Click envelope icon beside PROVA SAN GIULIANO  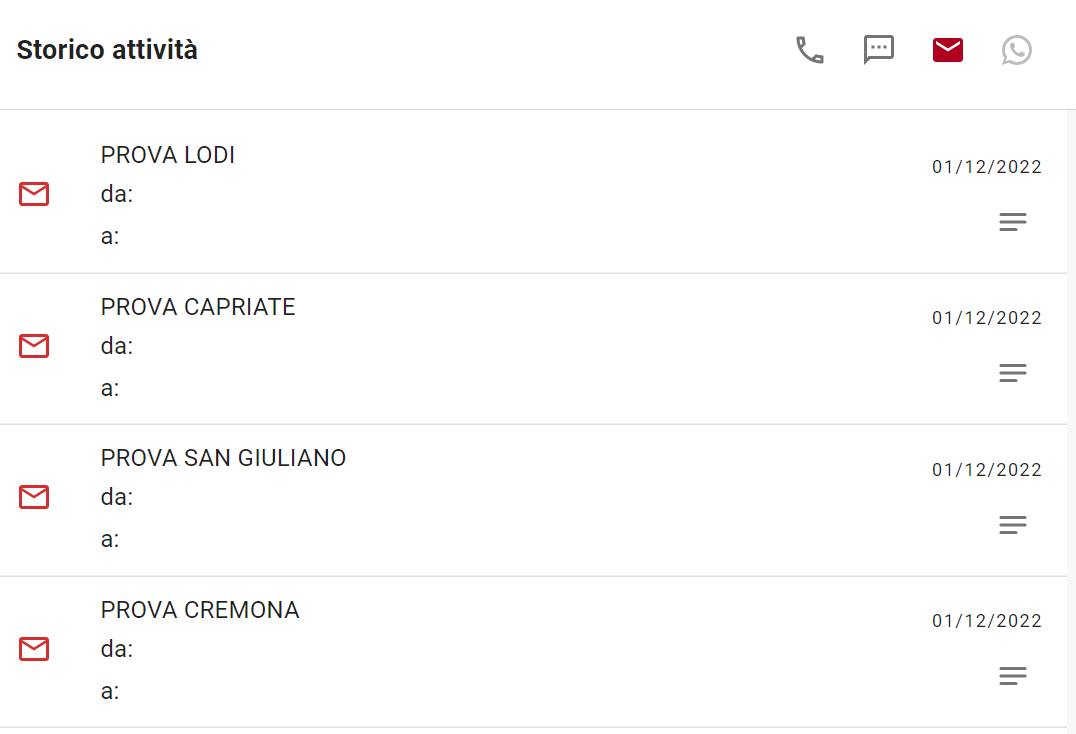(34, 497)
